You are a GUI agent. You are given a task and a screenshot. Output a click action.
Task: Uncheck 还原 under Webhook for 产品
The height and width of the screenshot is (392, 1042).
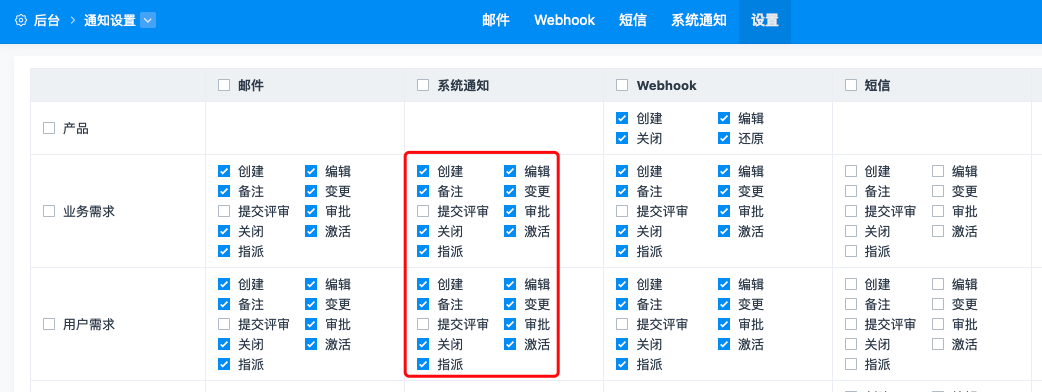tap(724, 138)
